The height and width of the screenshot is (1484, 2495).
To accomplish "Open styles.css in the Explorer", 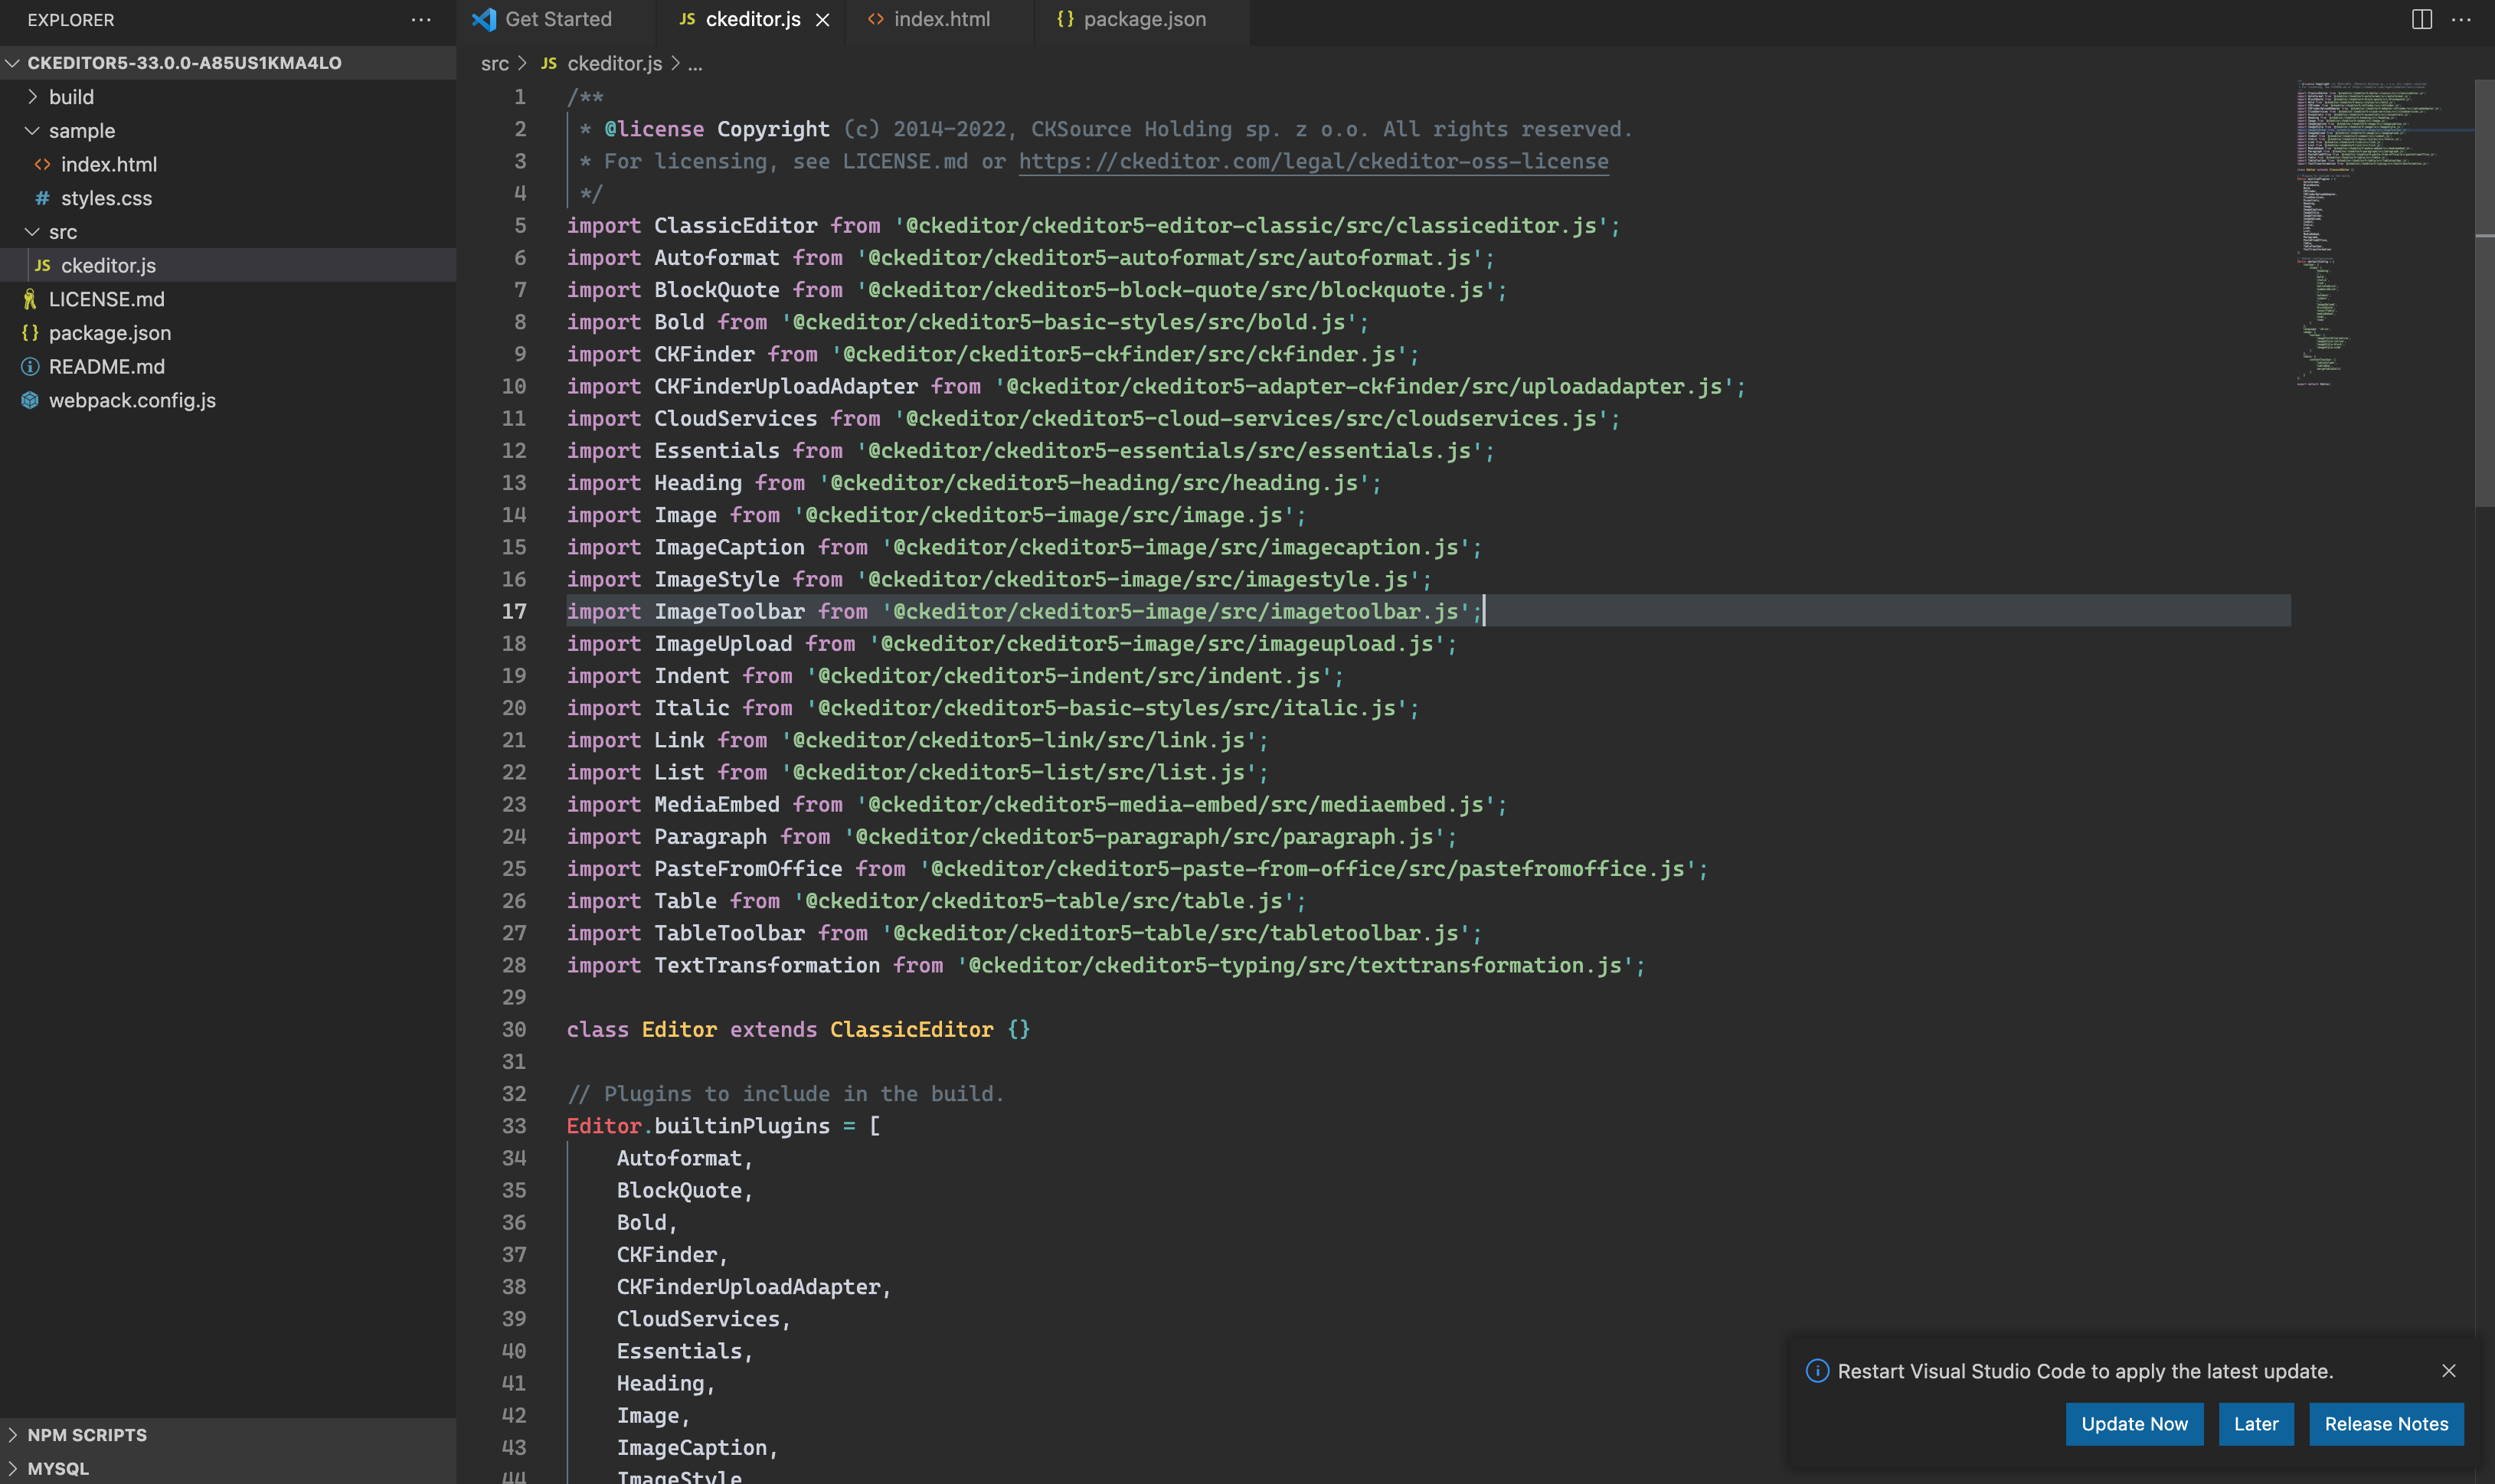I will (228, 198).
